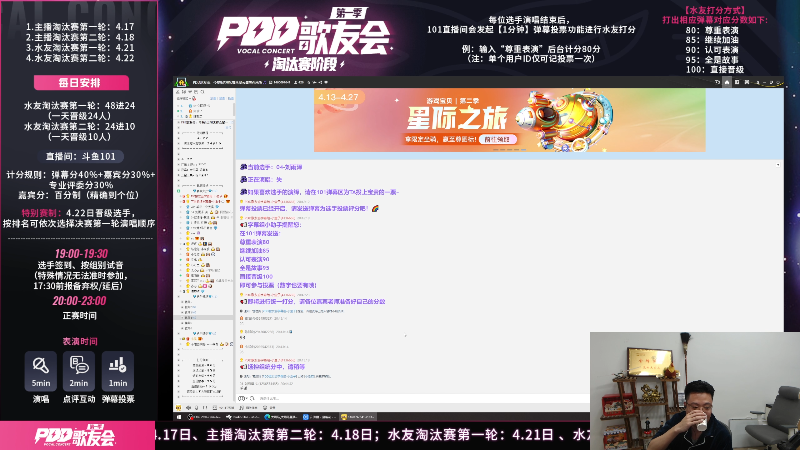Open the 星际之旅 event banner

[510, 120]
